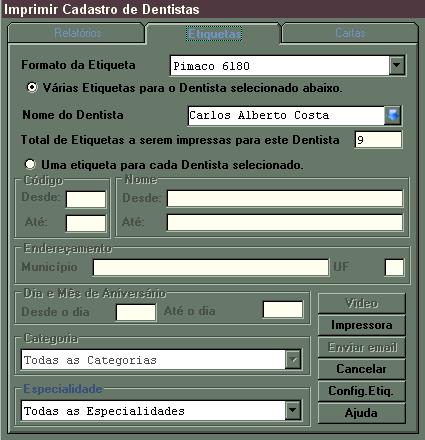Click the Código Desde input field
Viewport: 425px width, 440px height.
[x=86, y=199]
